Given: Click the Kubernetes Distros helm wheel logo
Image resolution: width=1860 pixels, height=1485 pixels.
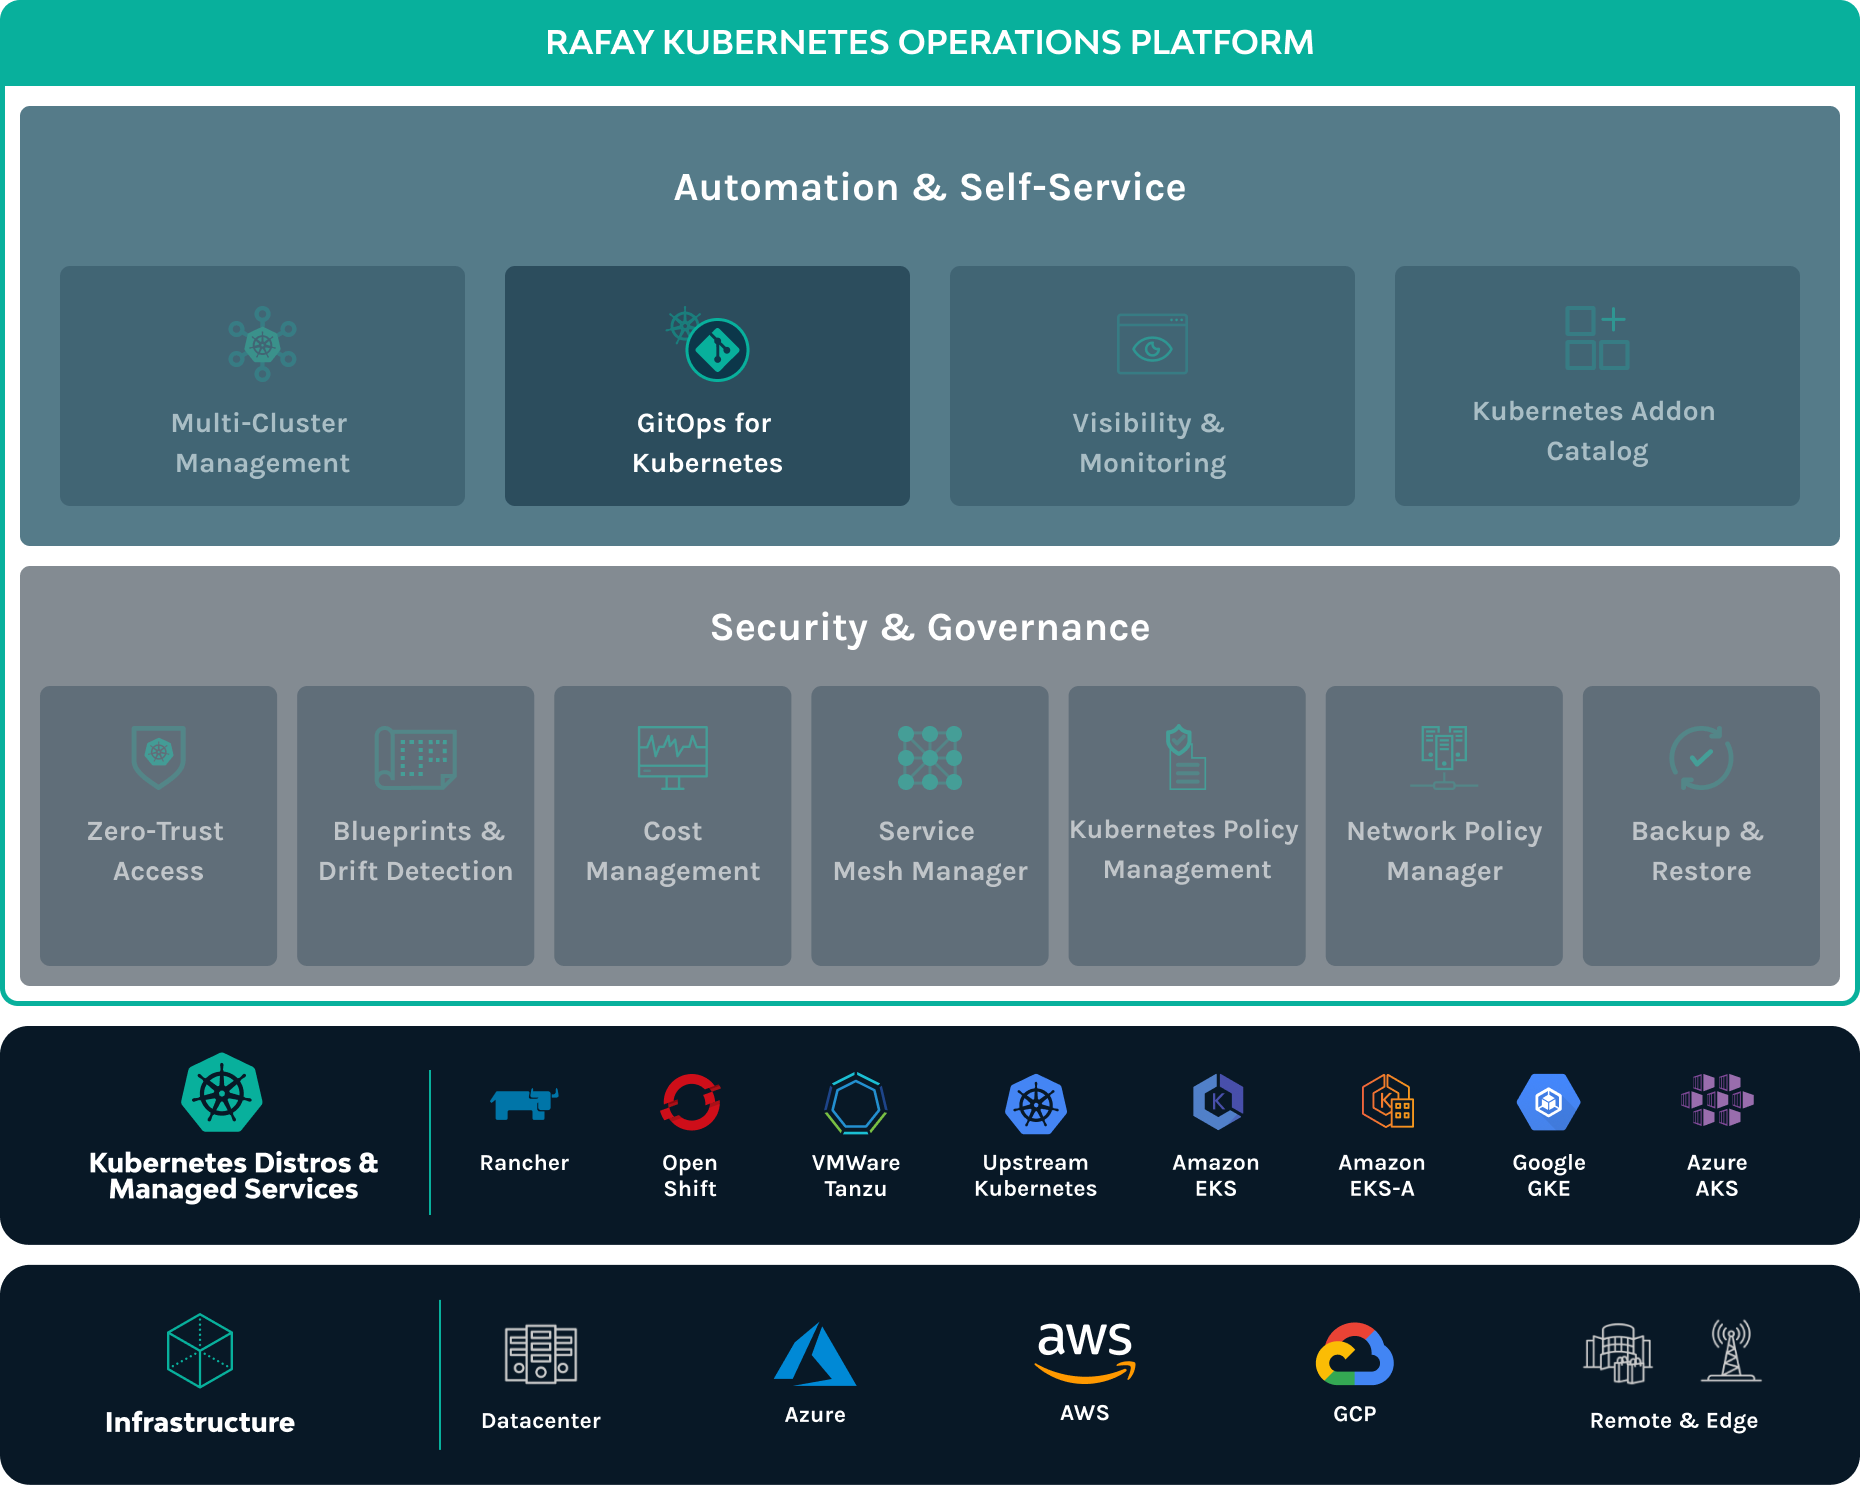Looking at the screenshot, I should pyautogui.click(x=222, y=1092).
